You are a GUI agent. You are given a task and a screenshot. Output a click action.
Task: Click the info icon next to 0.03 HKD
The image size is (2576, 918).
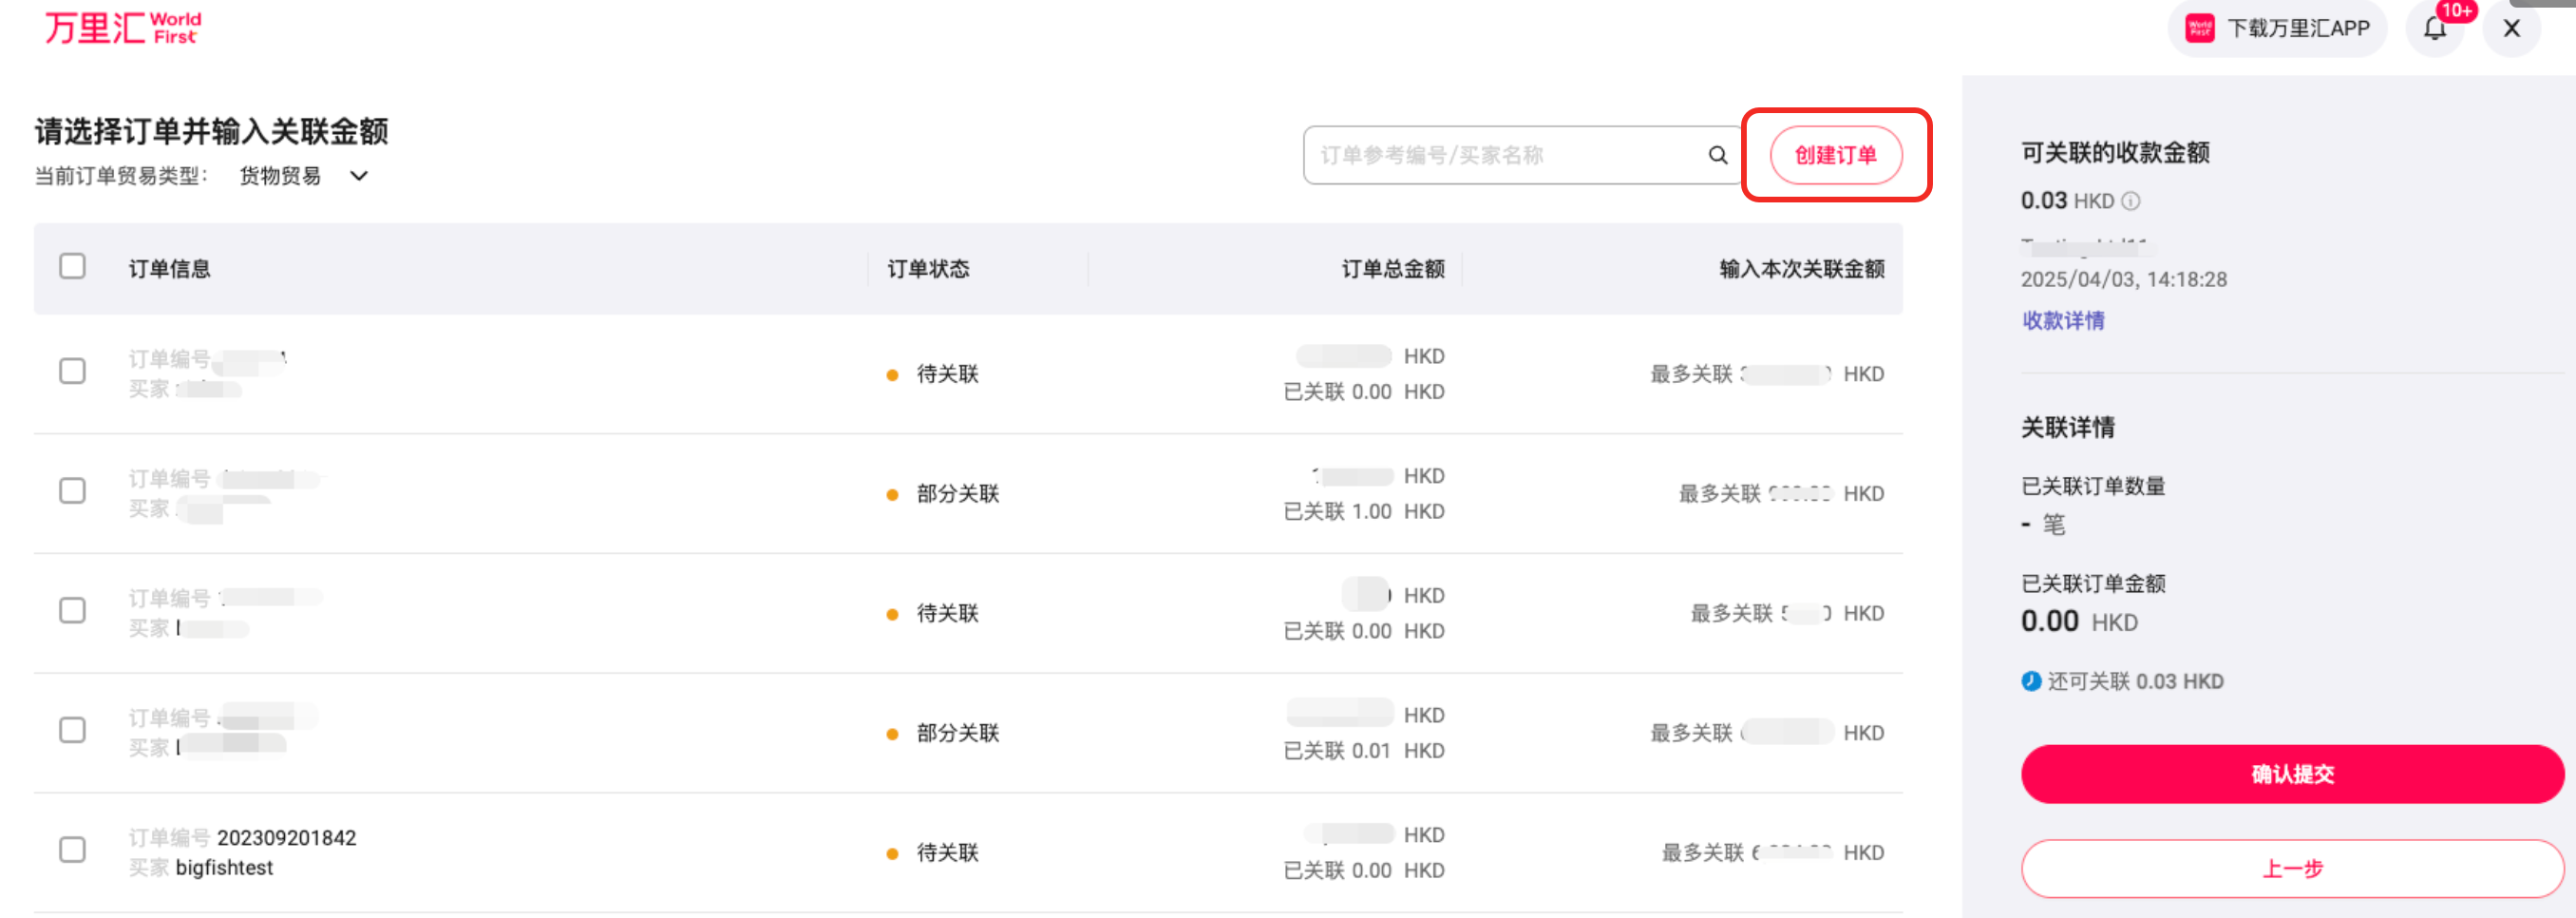click(2131, 201)
